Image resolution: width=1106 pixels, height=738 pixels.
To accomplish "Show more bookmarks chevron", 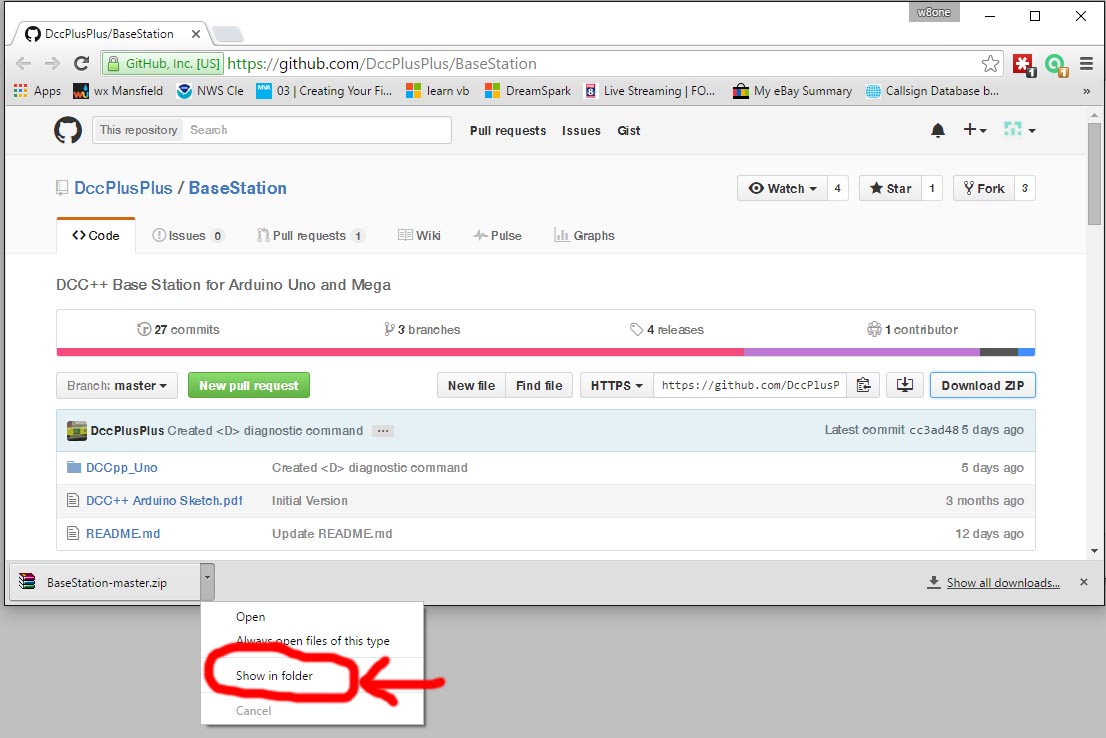I will [x=1086, y=91].
